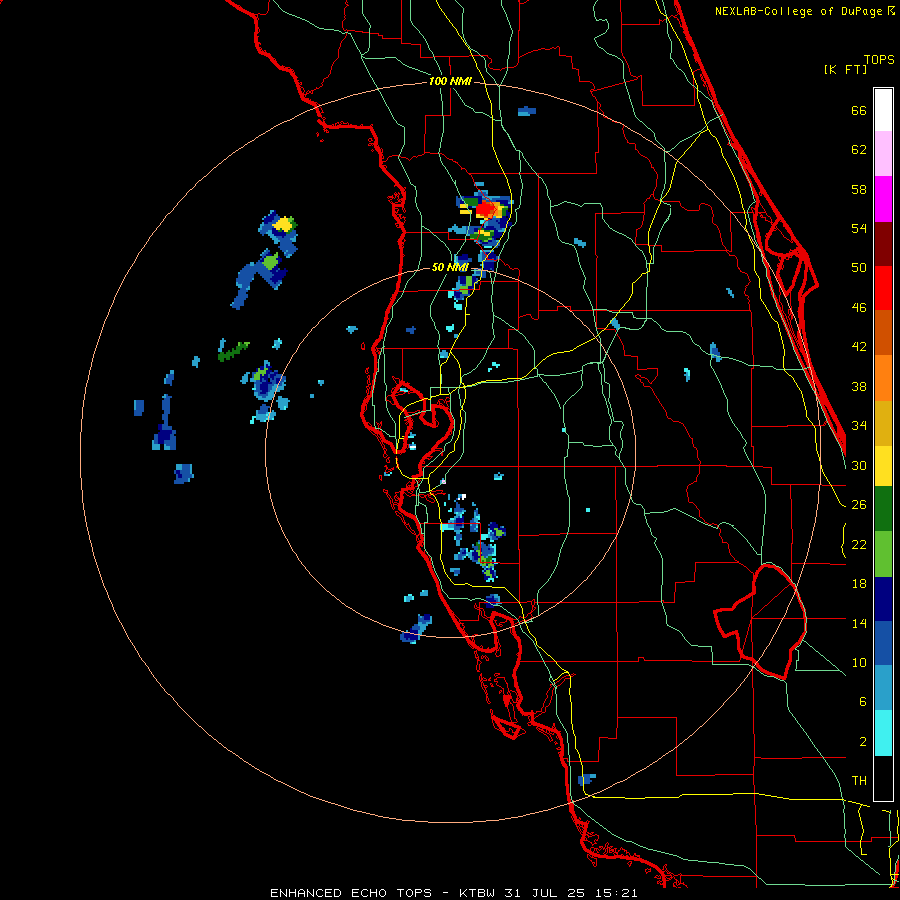Click the 42 legend value
Image resolution: width=900 pixels, height=900 pixels.
click(x=859, y=347)
